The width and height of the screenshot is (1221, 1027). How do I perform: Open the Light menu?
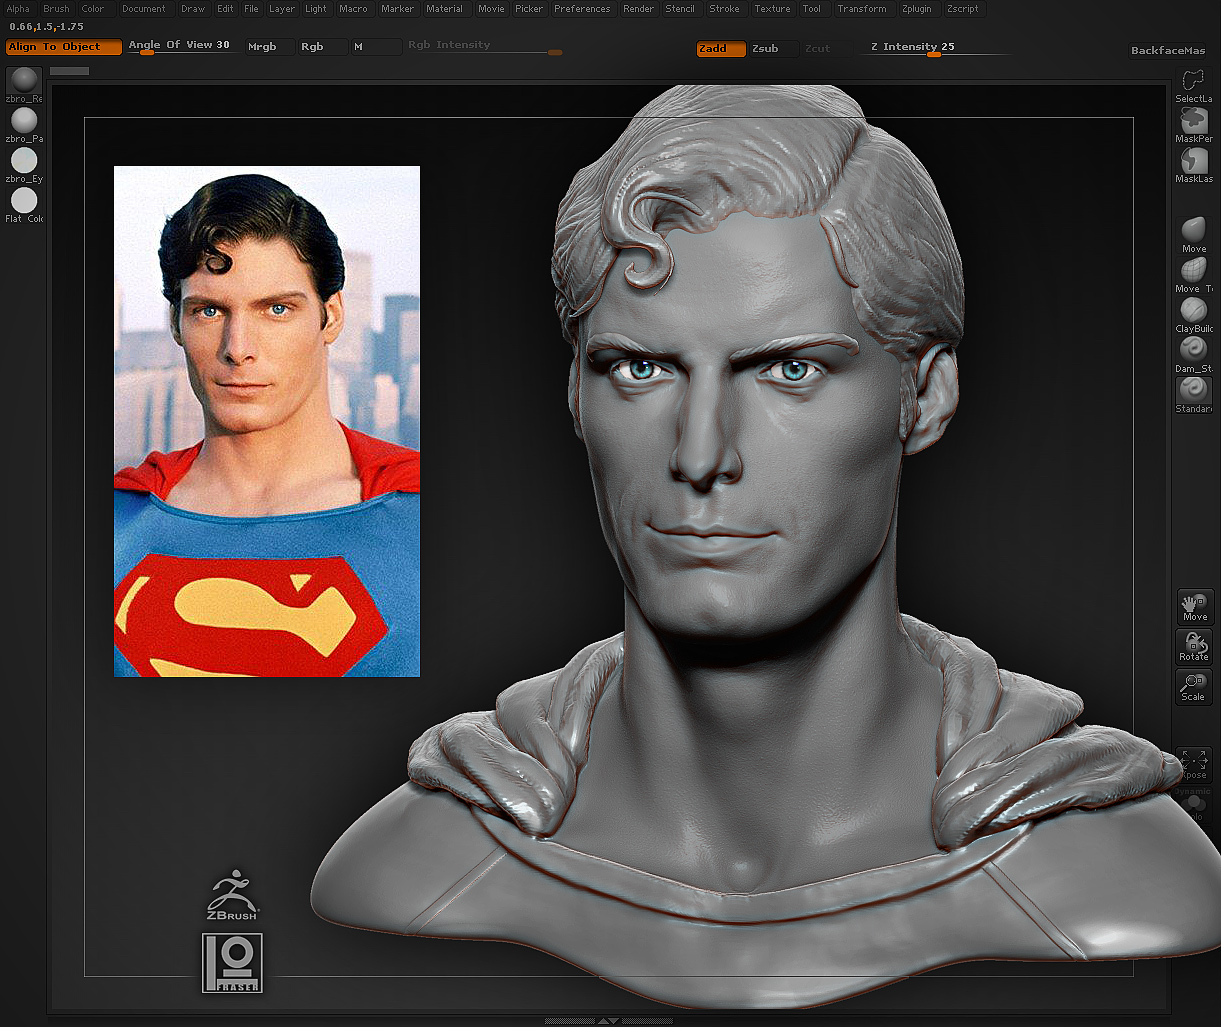point(316,9)
